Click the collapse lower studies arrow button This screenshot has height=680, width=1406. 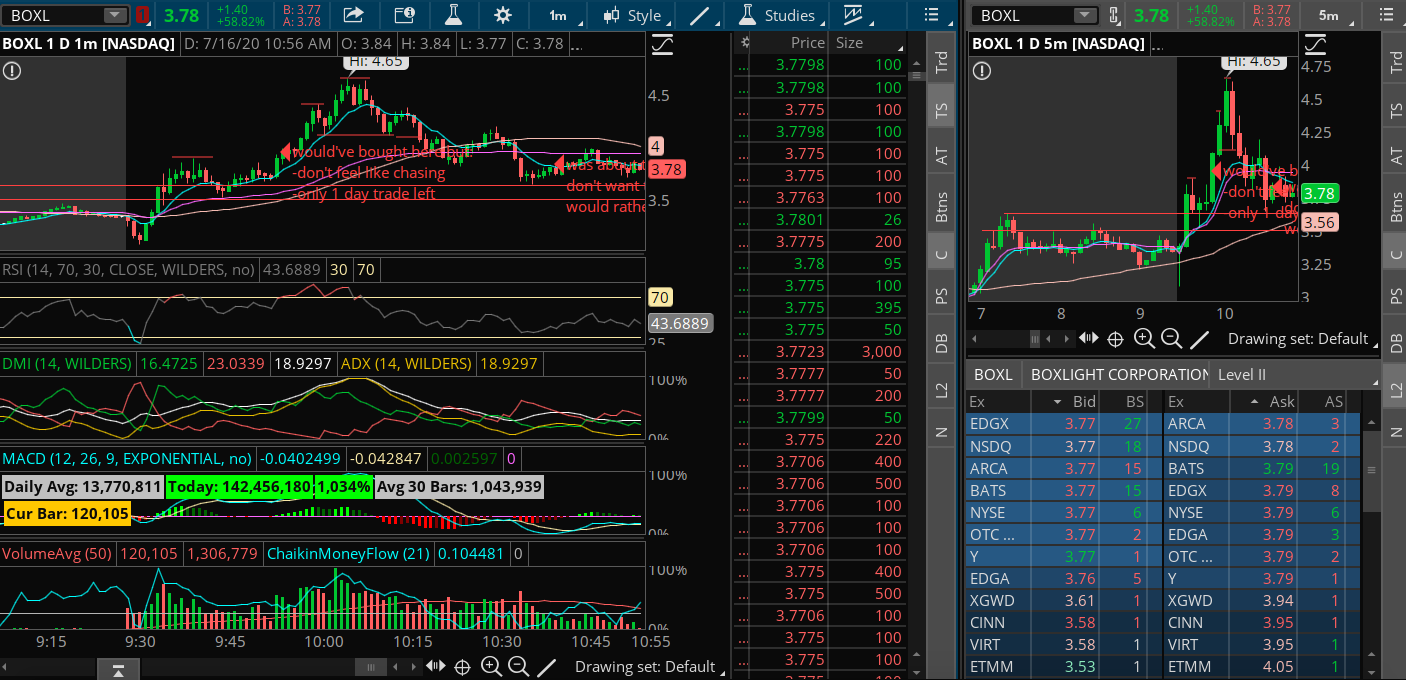tap(118, 668)
